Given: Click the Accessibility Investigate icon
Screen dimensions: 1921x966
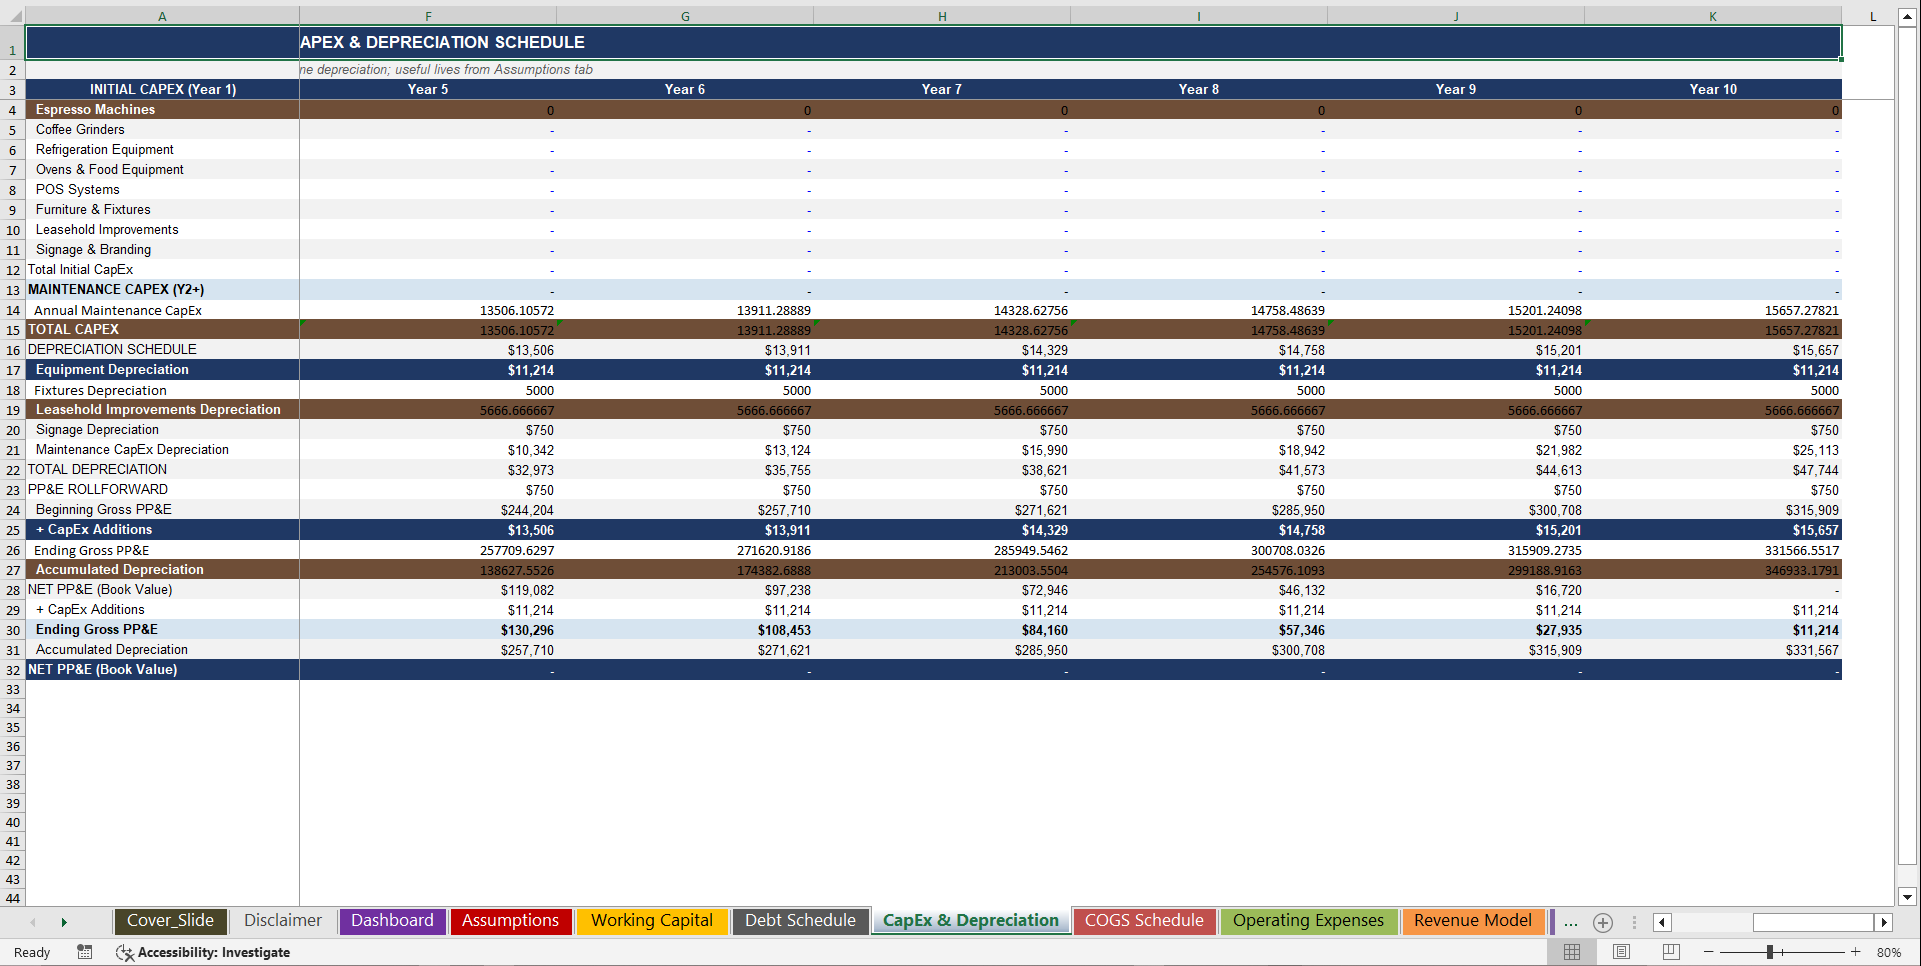Looking at the screenshot, I should 125,952.
